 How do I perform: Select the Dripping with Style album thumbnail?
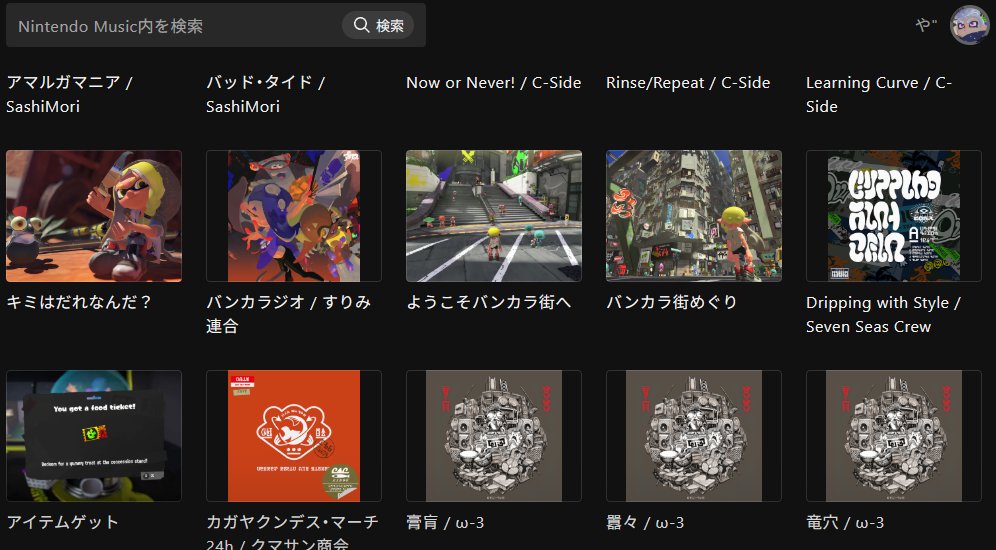coord(894,216)
